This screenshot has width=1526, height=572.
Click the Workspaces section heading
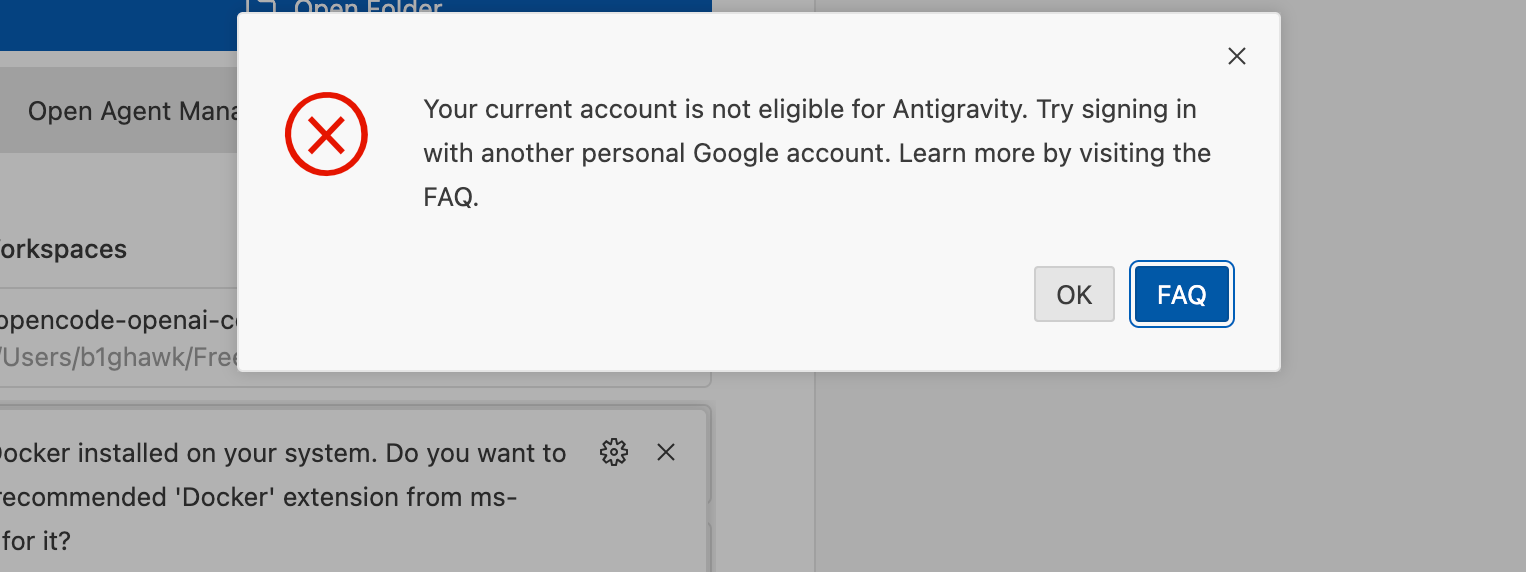[x=62, y=248]
